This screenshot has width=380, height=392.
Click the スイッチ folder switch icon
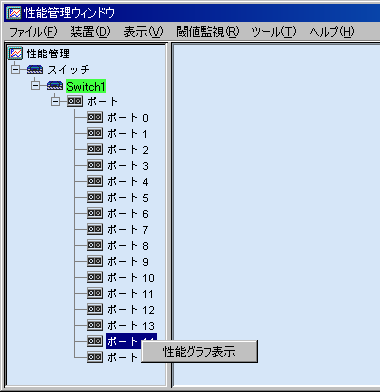click(x=35, y=70)
